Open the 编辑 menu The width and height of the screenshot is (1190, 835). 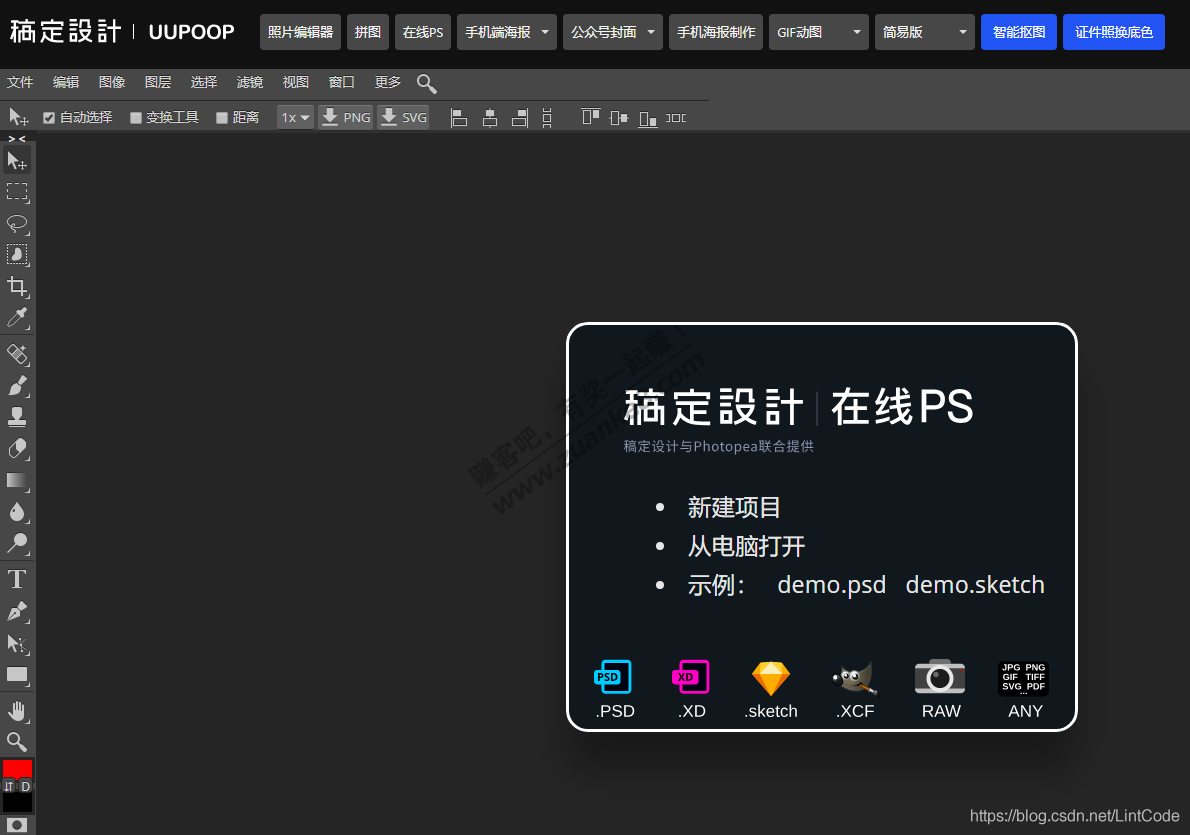66,82
